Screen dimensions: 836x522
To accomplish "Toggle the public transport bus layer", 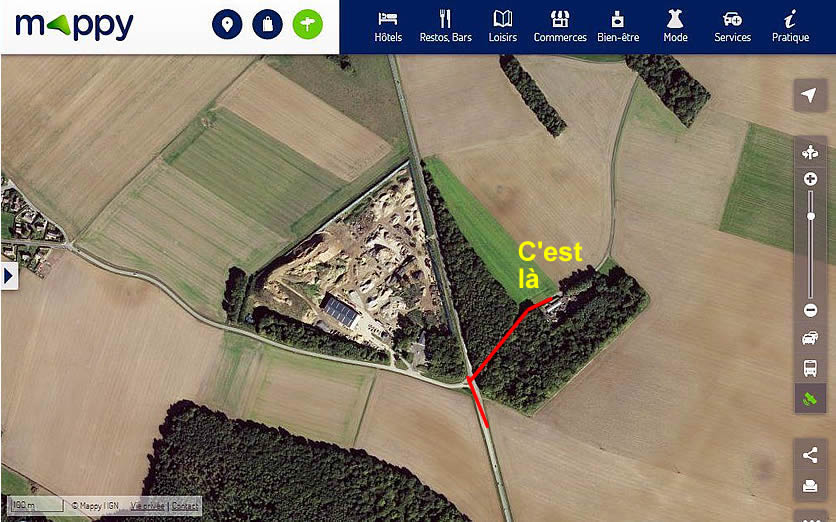I will point(810,368).
